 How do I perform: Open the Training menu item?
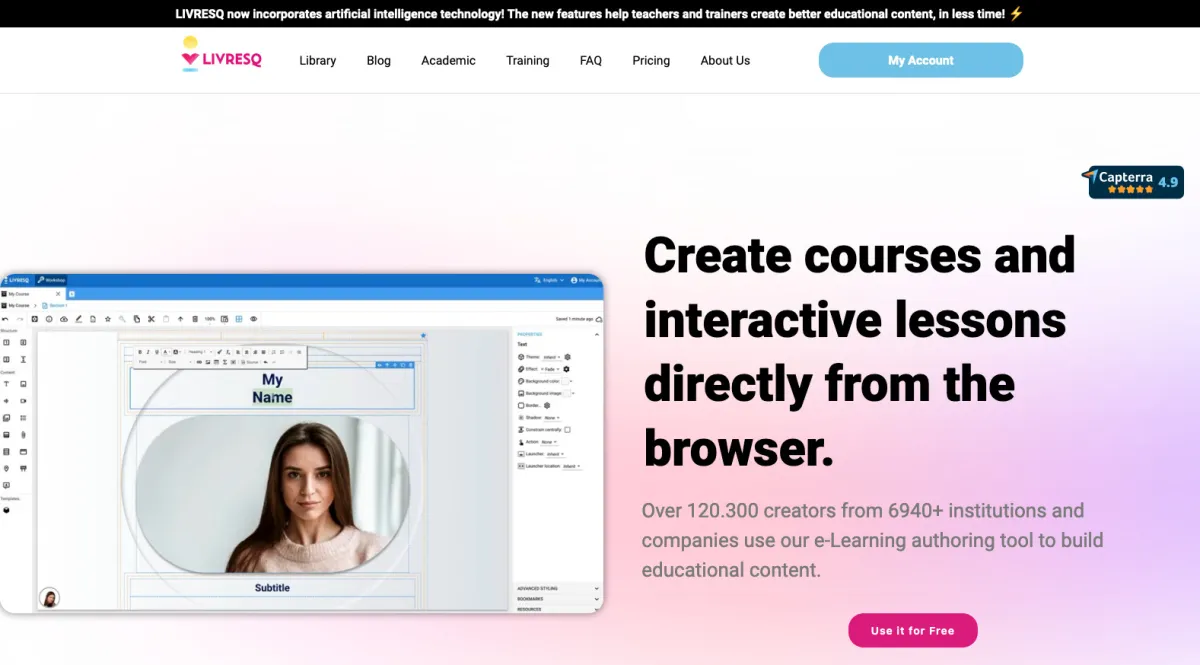click(x=528, y=61)
